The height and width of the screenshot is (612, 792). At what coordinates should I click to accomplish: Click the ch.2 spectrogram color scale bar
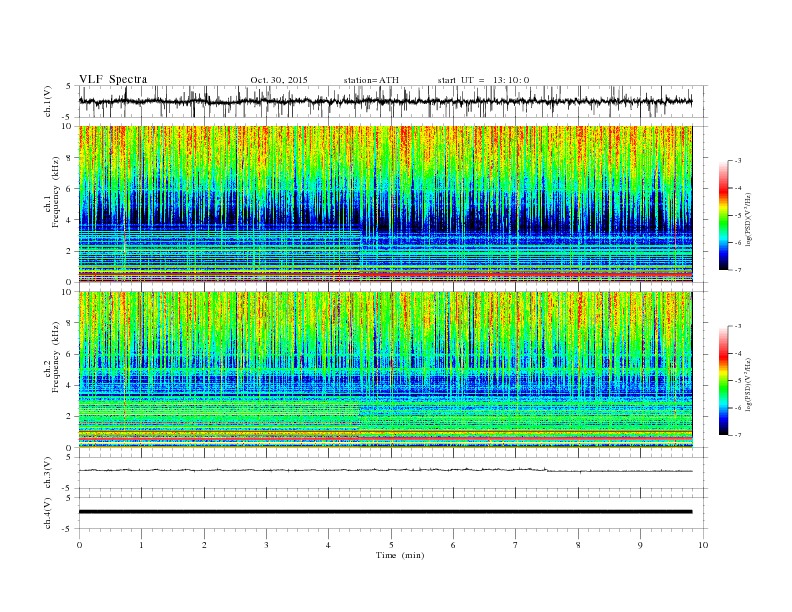tap(723, 381)
